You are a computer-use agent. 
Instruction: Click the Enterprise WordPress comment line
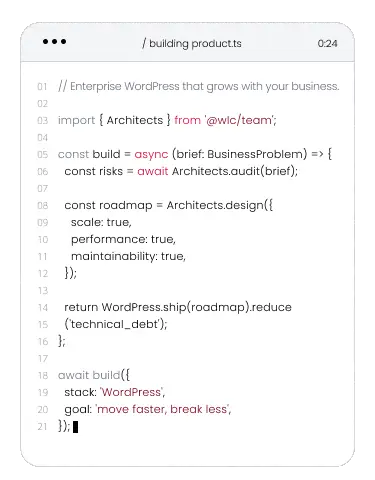199,86
